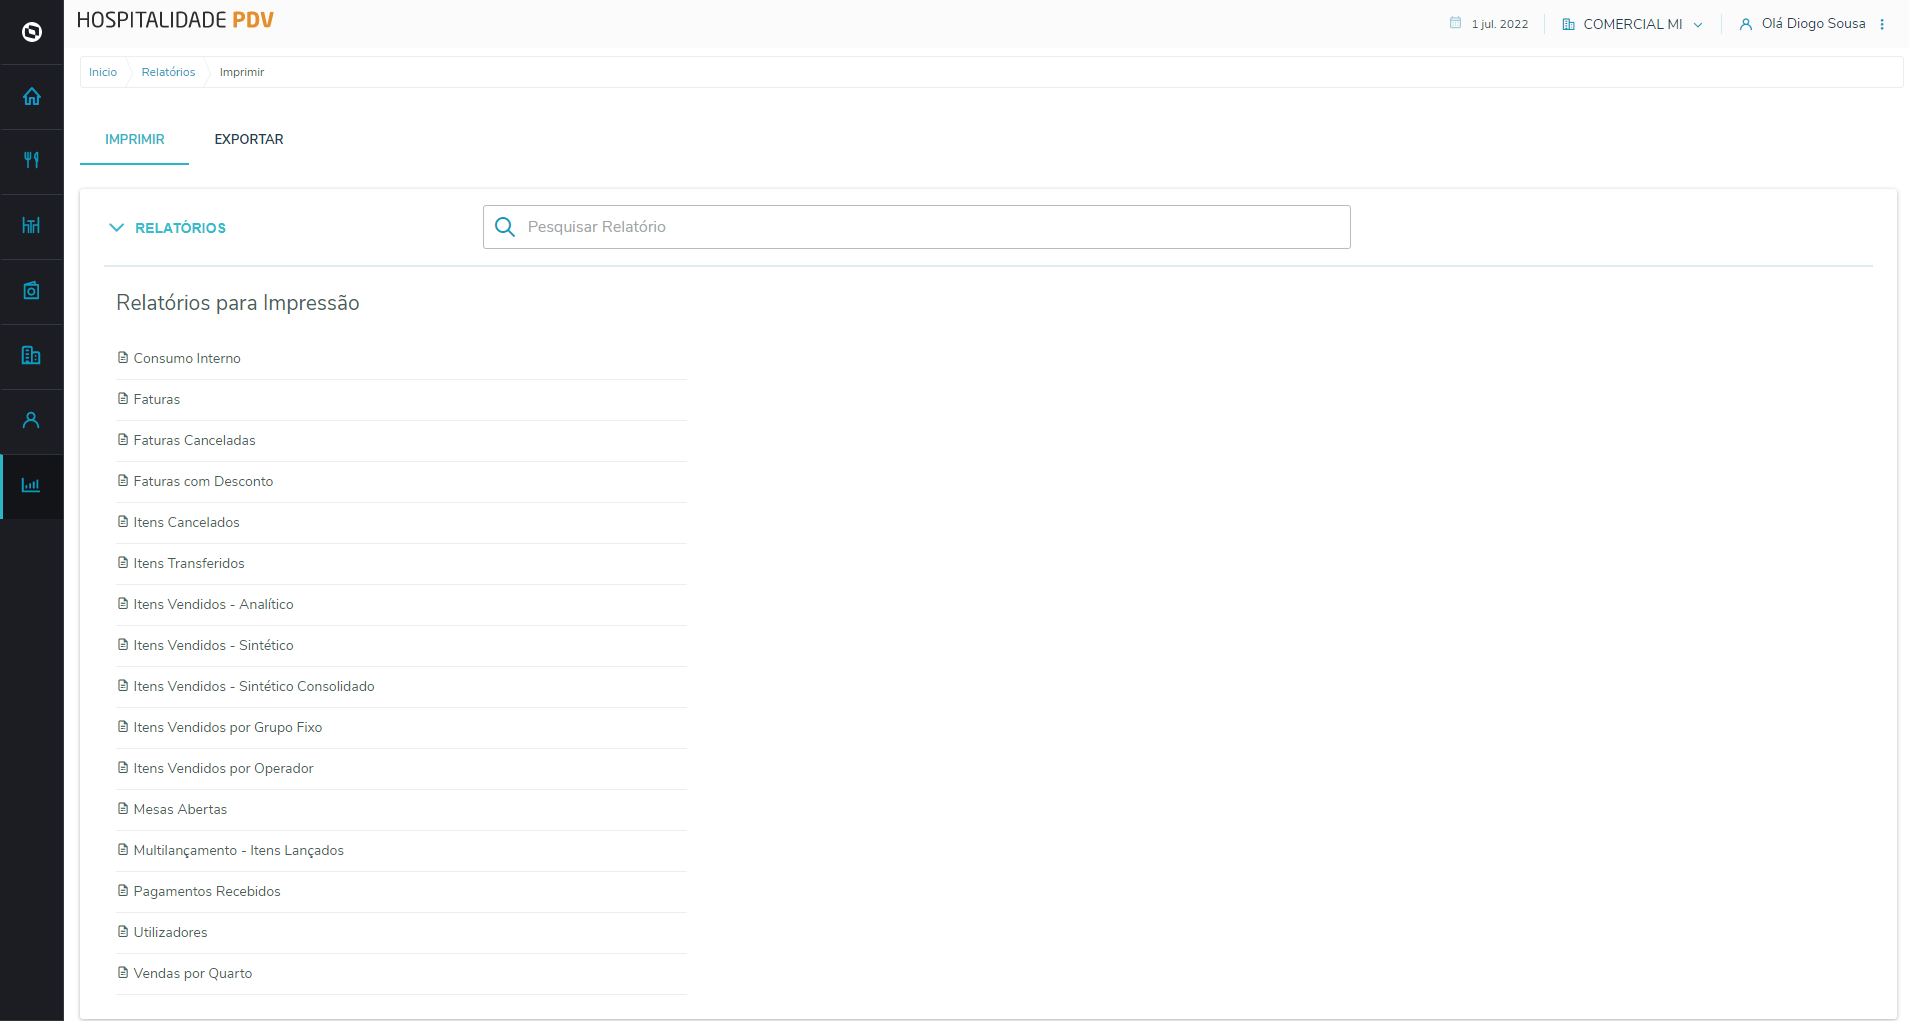Open the three-dot user options menu

pyautogui.click(x=1882, y=24)
